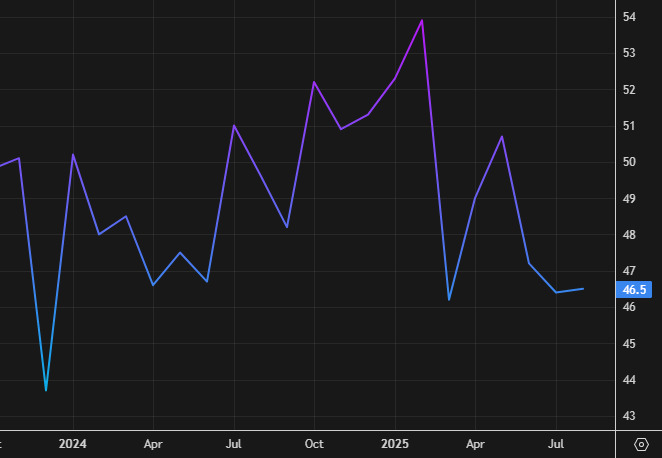This screenshot has width=662, height=458.
Task: Click the Oct time axis label
Action: pyautogui.click(x=314, y=444)
